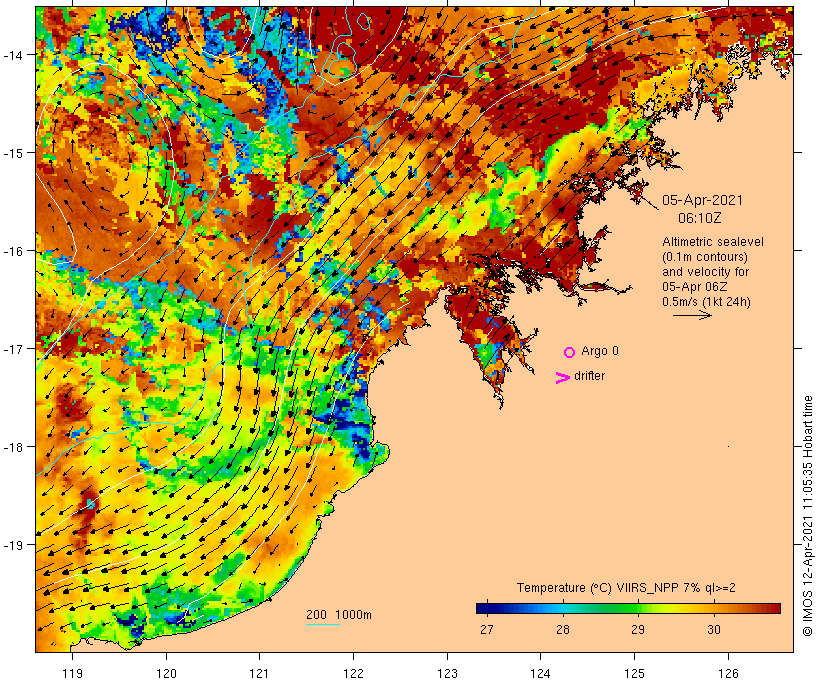Viewport: 820px width, 680px height.
Task: Click the '06:10Z' time text
Action: click(x=699, y=218)
